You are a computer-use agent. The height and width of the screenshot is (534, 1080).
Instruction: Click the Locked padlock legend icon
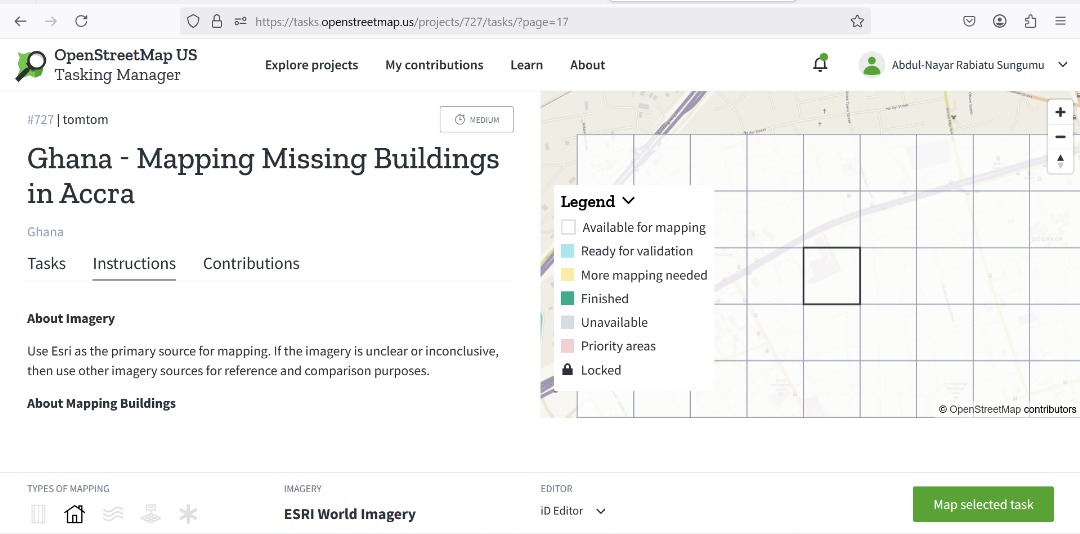coord(568,370)
